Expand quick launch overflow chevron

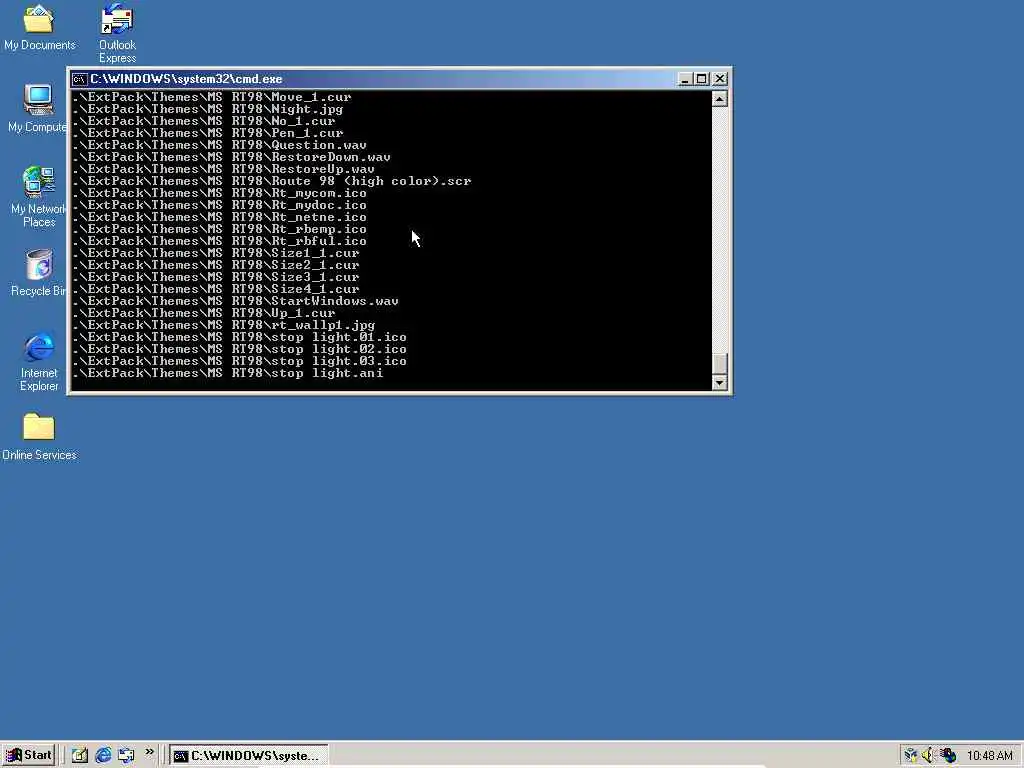[x=150, y=752]
